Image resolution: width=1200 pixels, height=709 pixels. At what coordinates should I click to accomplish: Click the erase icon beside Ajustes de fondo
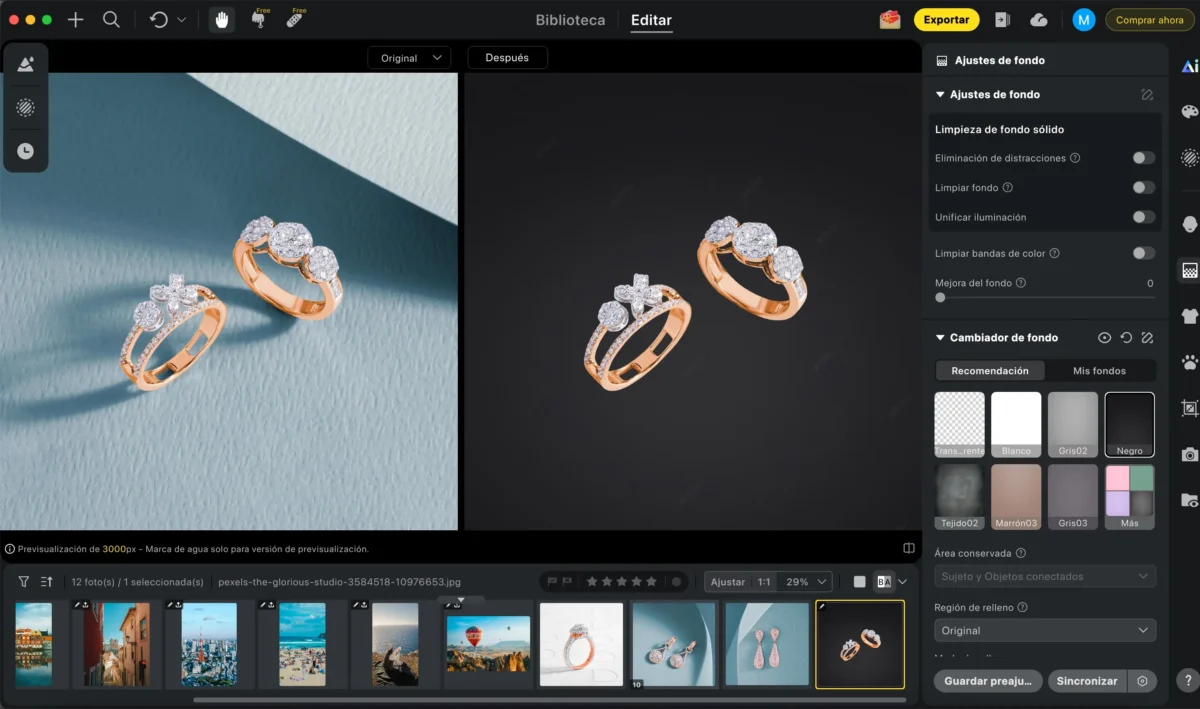(1147, 95)
